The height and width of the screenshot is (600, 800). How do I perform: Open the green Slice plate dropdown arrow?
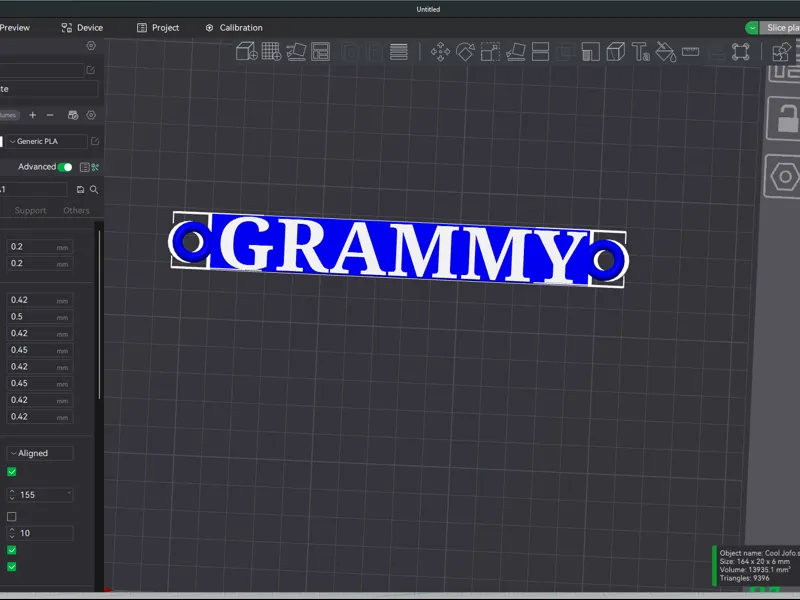(752, 28)
